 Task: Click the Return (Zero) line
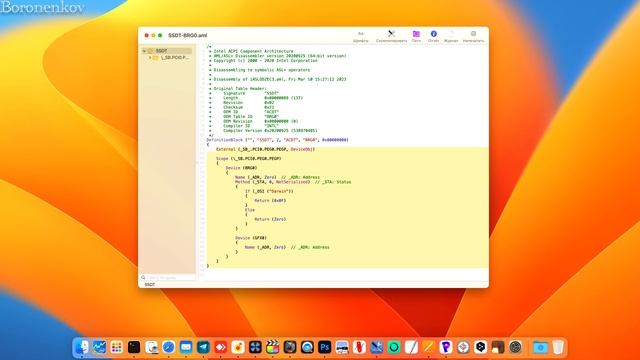270,219
